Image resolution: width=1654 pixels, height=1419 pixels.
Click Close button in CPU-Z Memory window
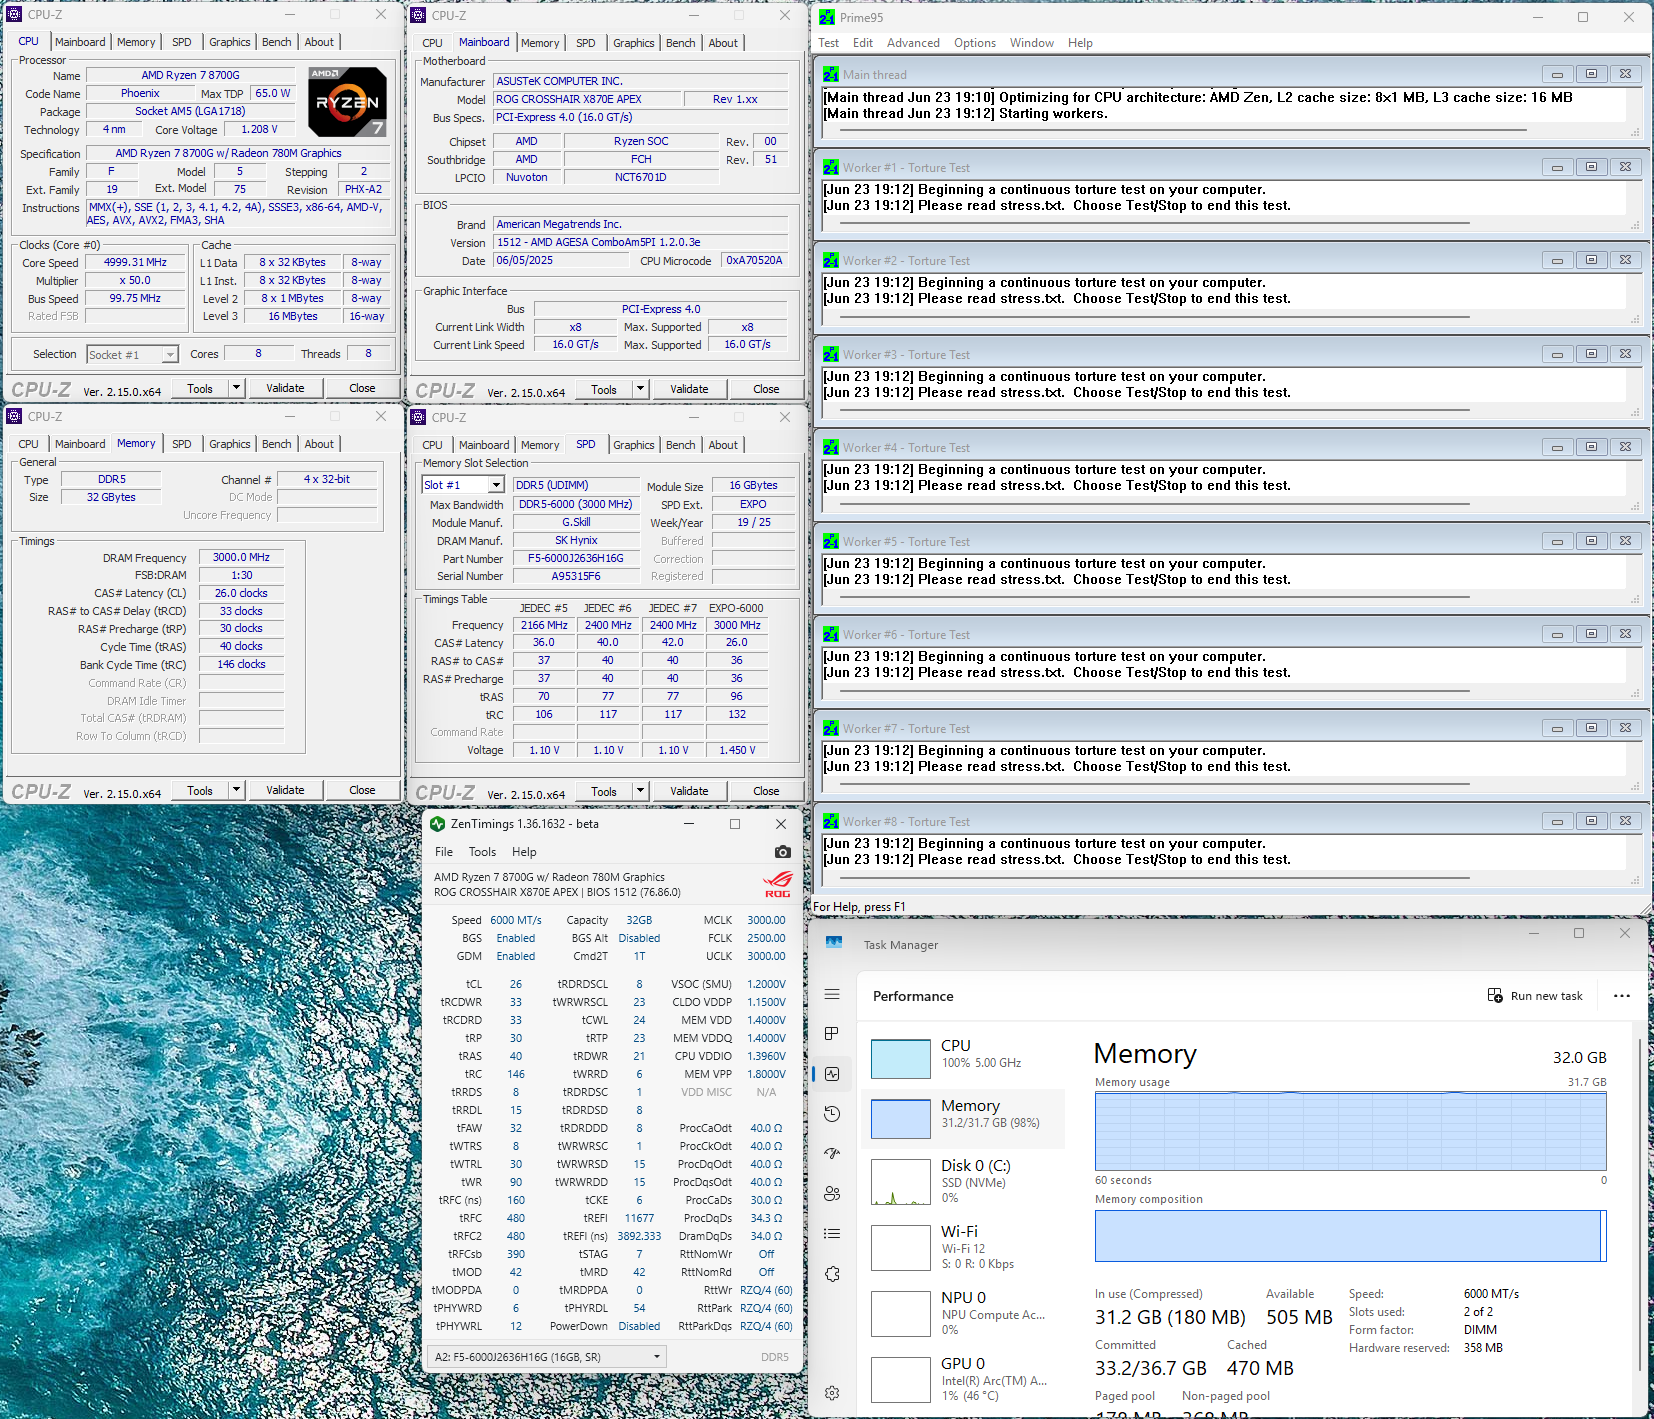click(x=362, y=790)
